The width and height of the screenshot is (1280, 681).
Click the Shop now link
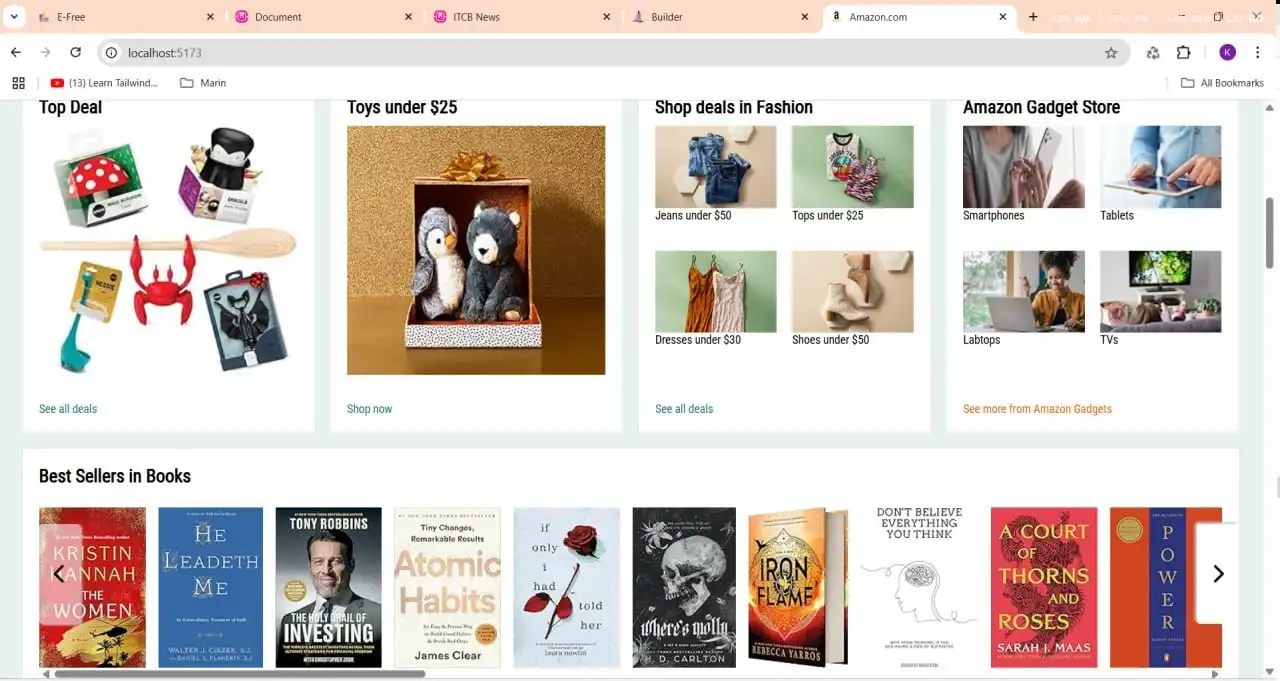point(369,409)
